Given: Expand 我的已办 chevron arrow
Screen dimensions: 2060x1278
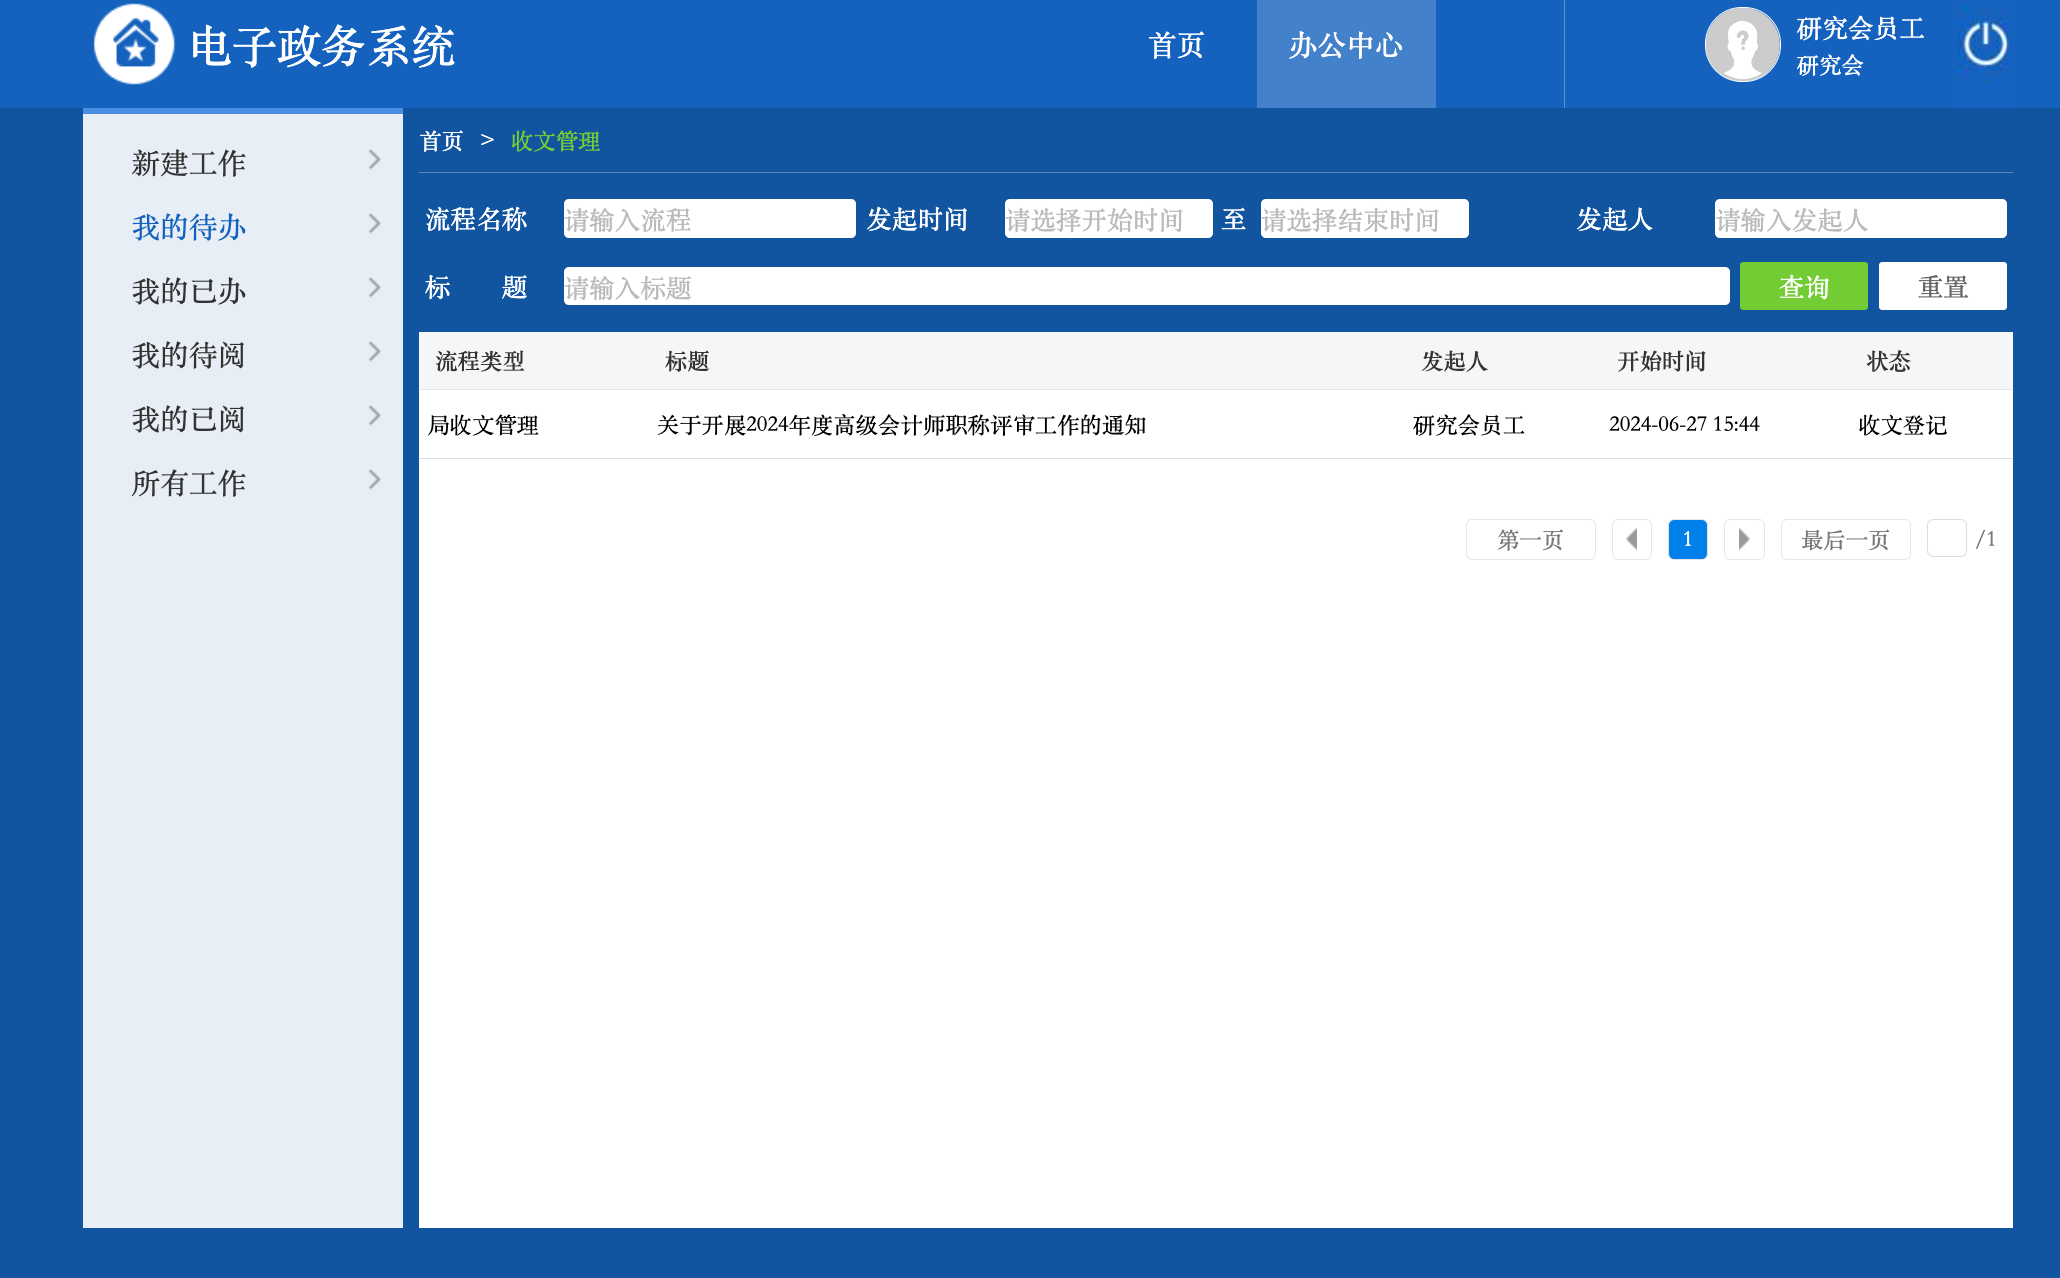Looking at the screenshot, I should (x=374, y=288).
